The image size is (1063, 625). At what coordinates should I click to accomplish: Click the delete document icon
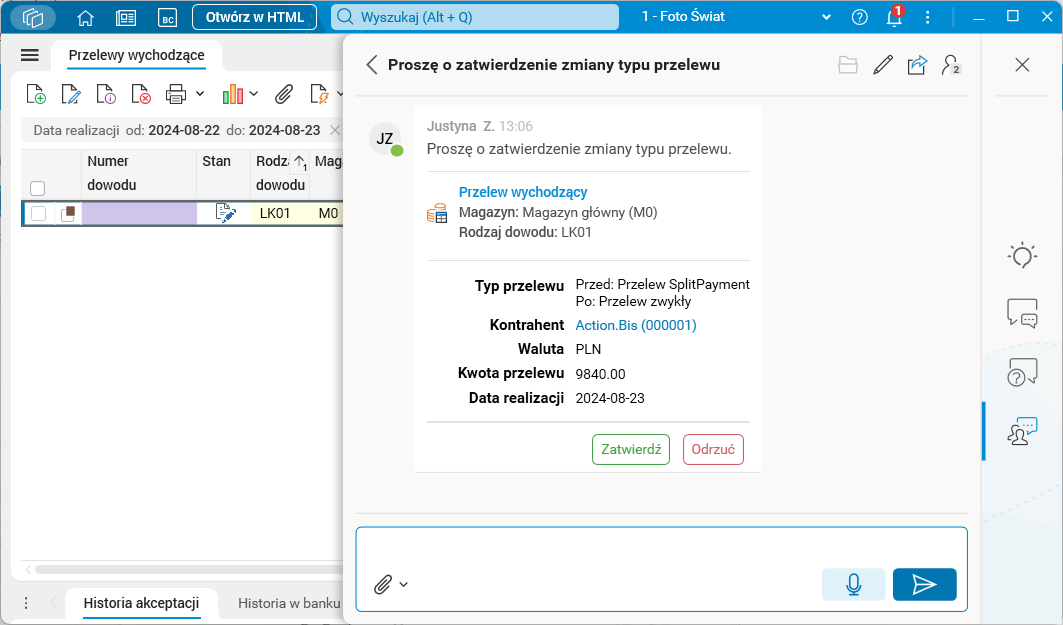point(141,94)
